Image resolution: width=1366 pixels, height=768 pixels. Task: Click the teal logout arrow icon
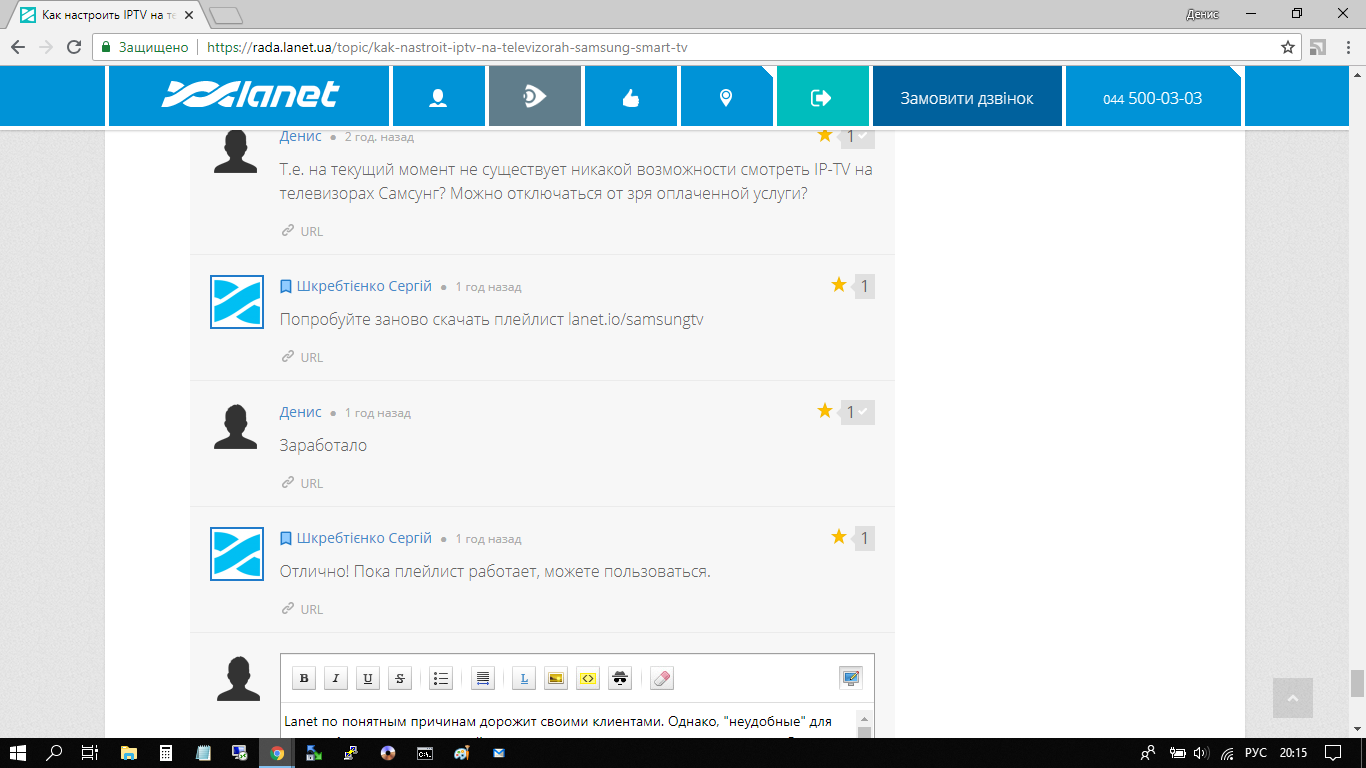(x=821, y=97)
